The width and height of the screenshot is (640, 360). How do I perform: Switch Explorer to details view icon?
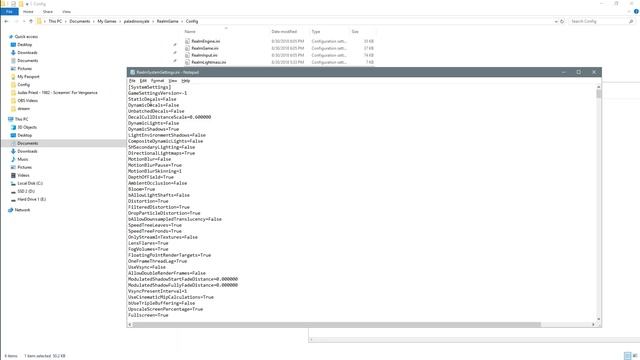(627, 356)
